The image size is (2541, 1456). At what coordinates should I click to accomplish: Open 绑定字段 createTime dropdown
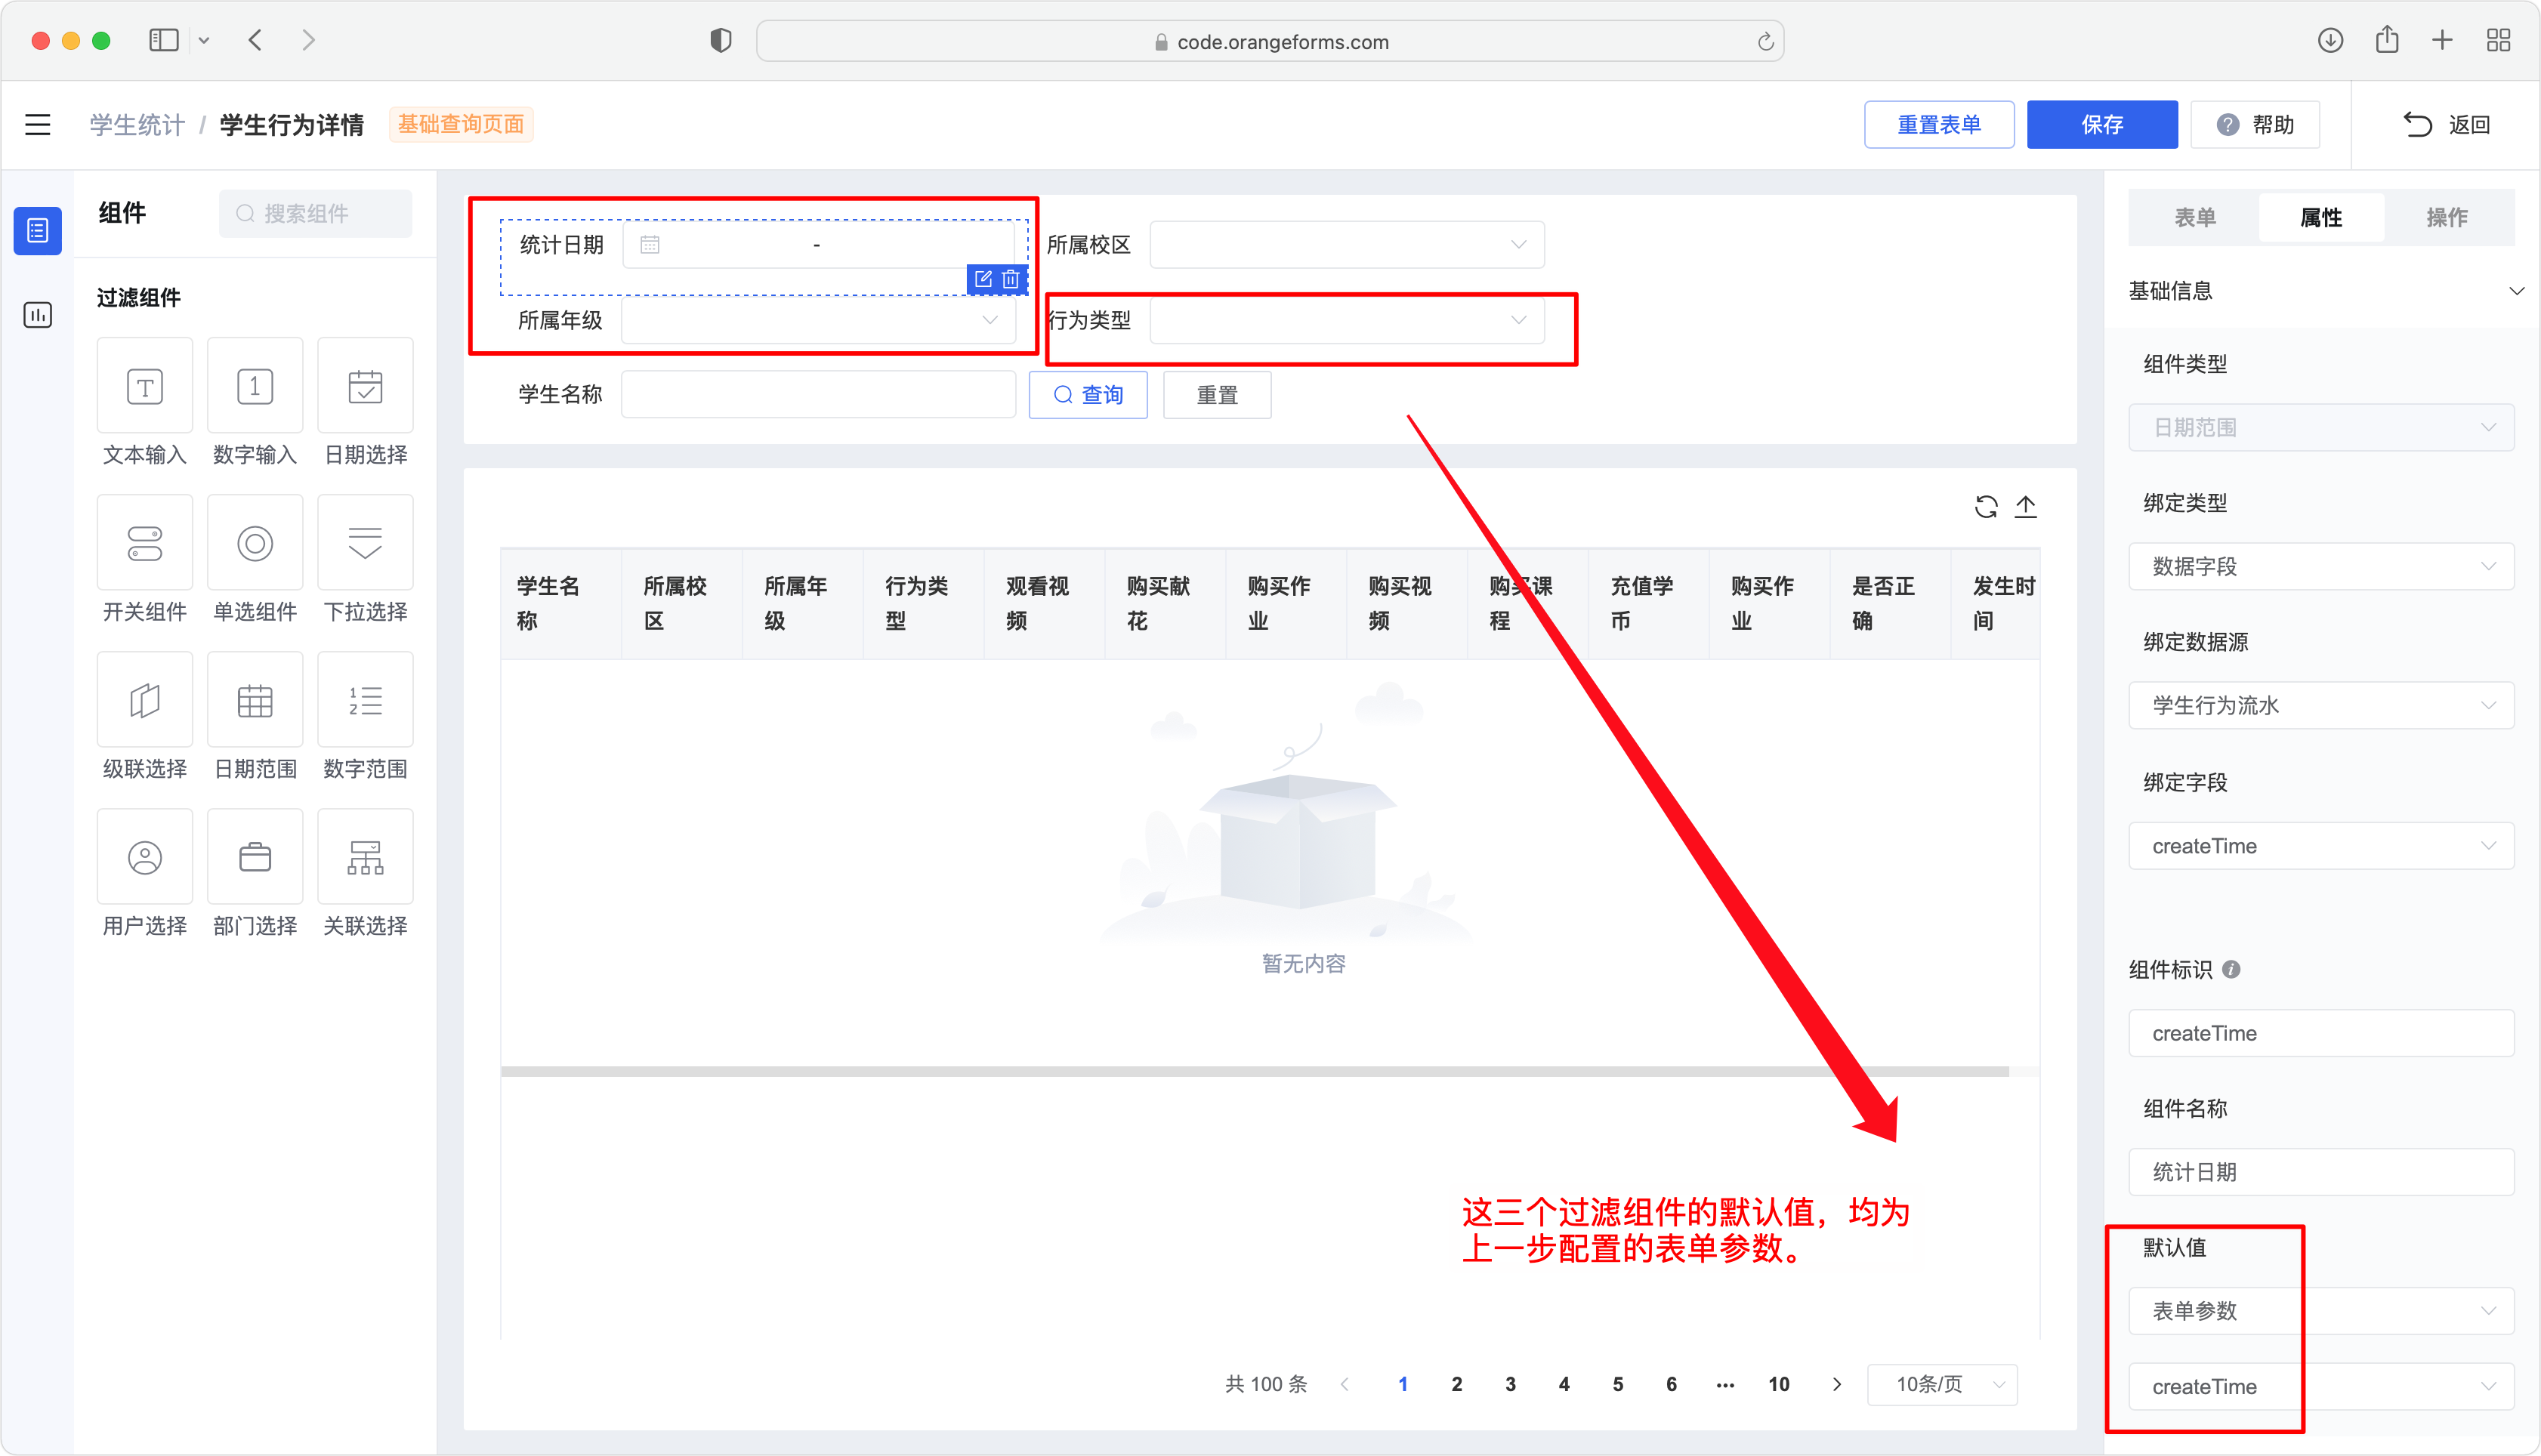click(2320, 846)
